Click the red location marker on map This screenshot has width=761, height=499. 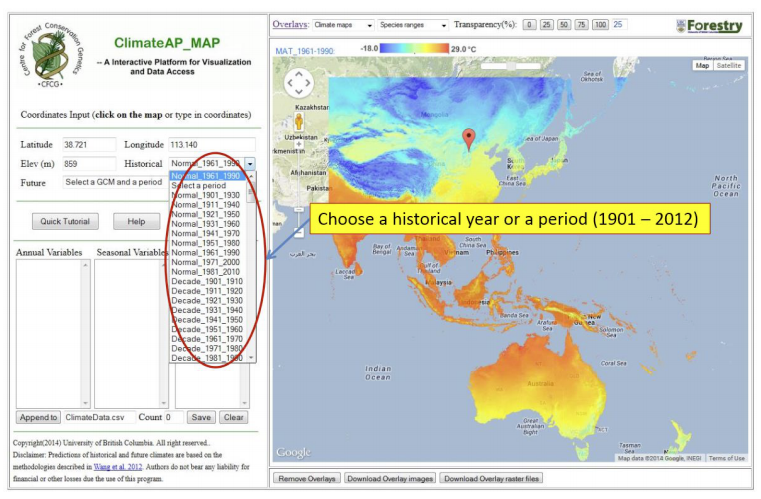[468, 140]
